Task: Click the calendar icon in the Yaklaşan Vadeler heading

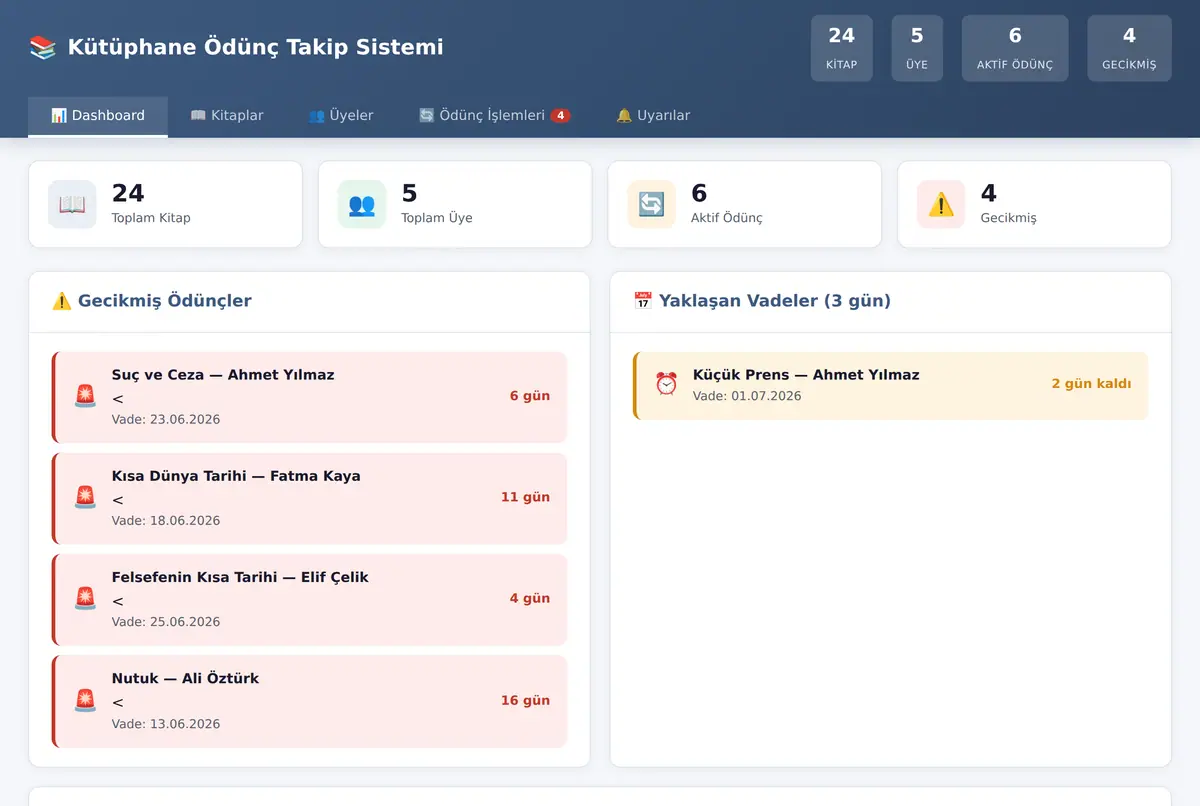Action: (643, 301)
